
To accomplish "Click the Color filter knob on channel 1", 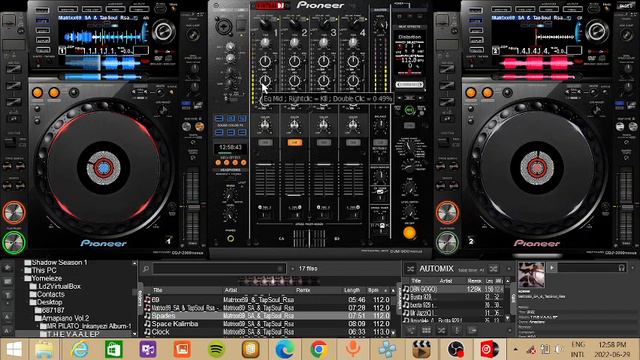I will click(x=265, y=126).
